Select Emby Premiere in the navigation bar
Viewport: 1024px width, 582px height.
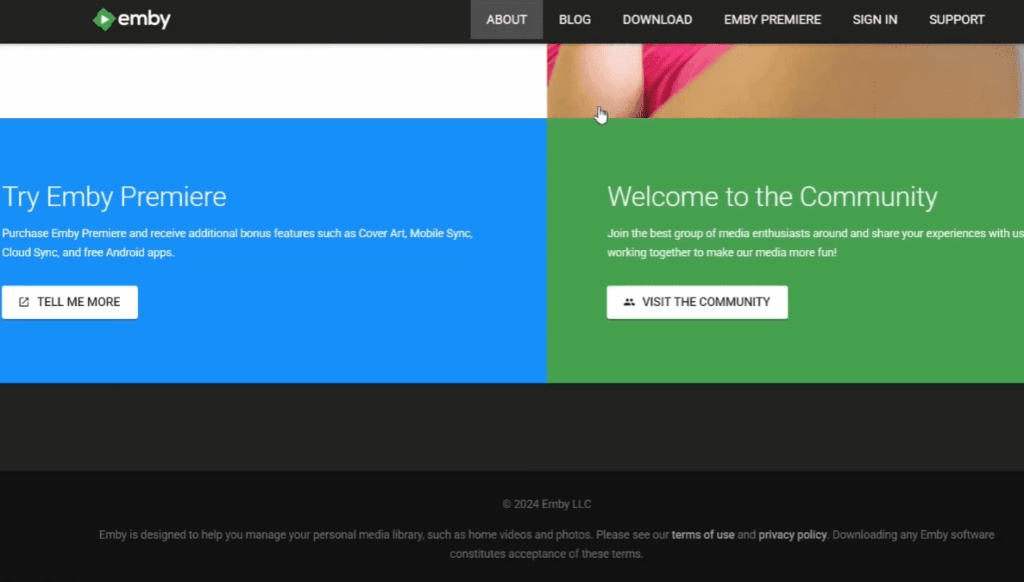pos(772,20)
